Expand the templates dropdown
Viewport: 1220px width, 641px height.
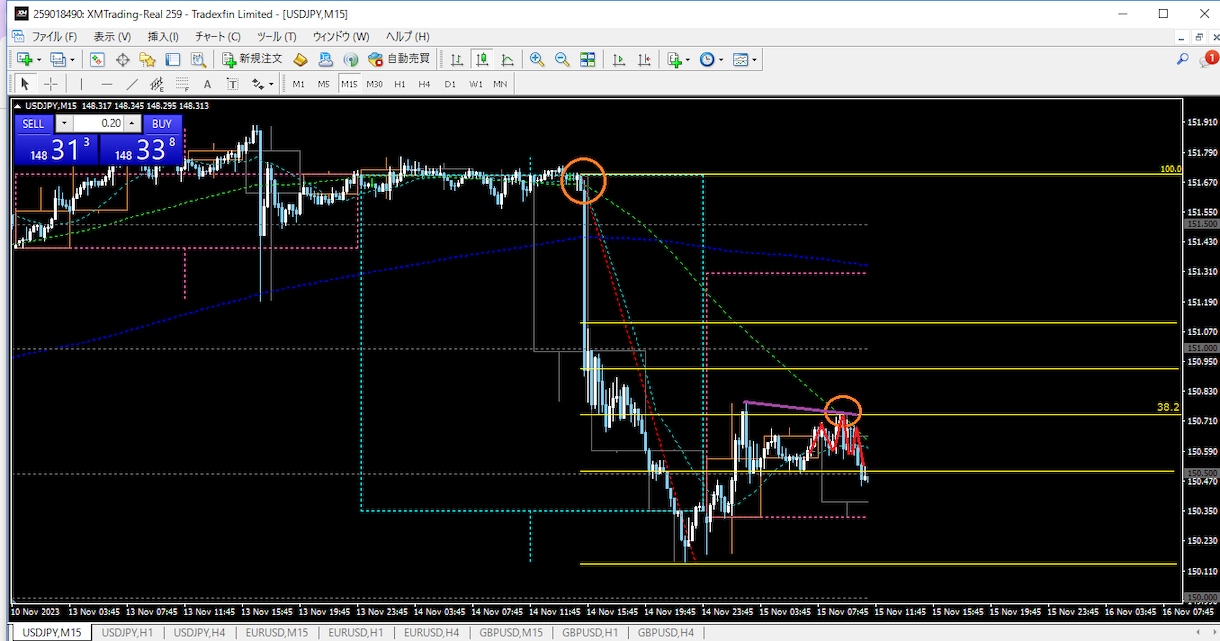point(753,60)
